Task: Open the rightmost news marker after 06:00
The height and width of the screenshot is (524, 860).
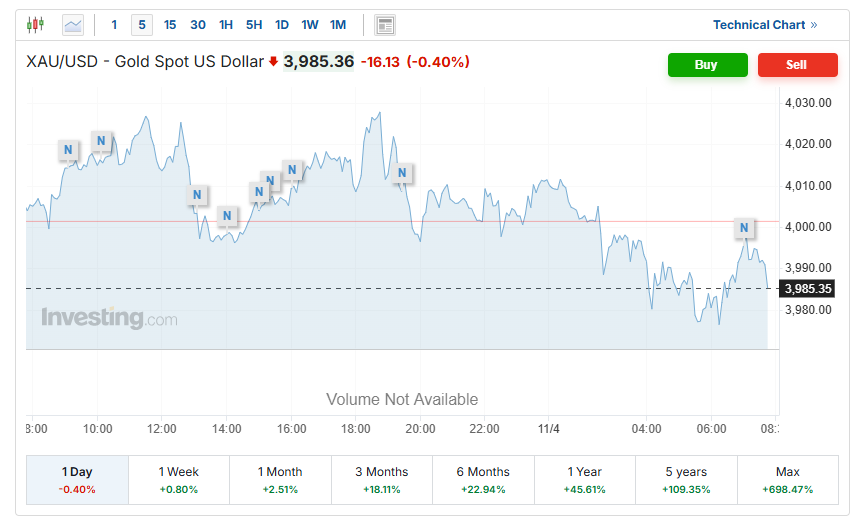Action: coord(744,229)
